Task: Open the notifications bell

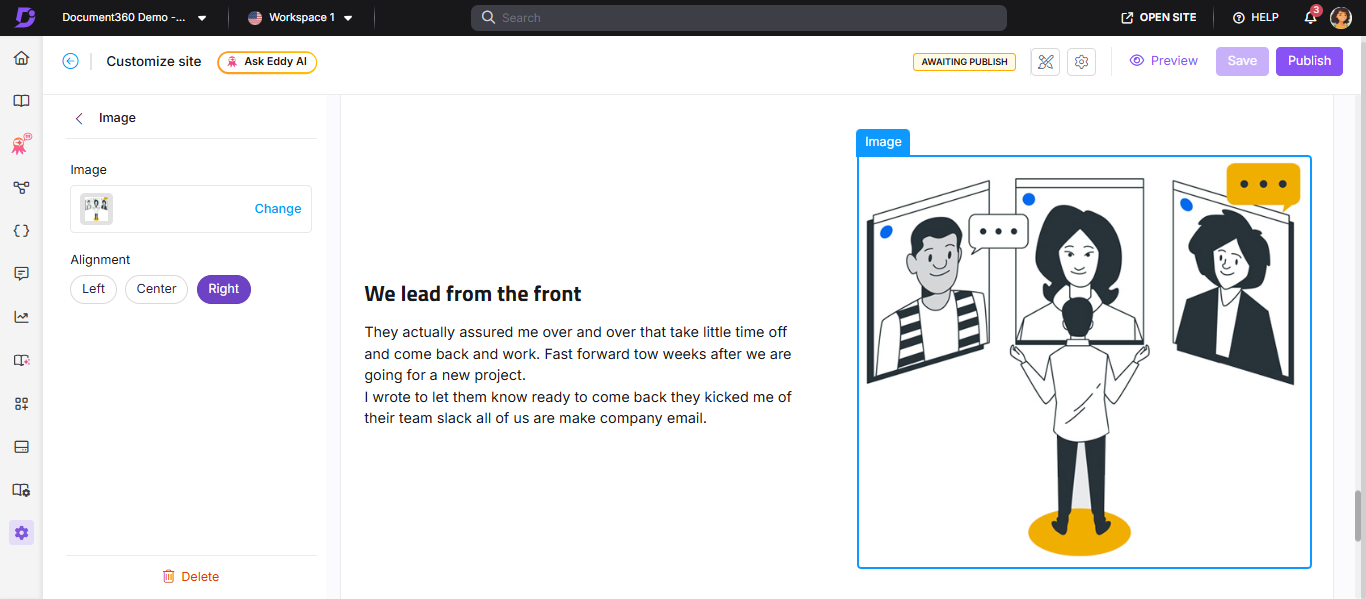Action: (1311, 17)
